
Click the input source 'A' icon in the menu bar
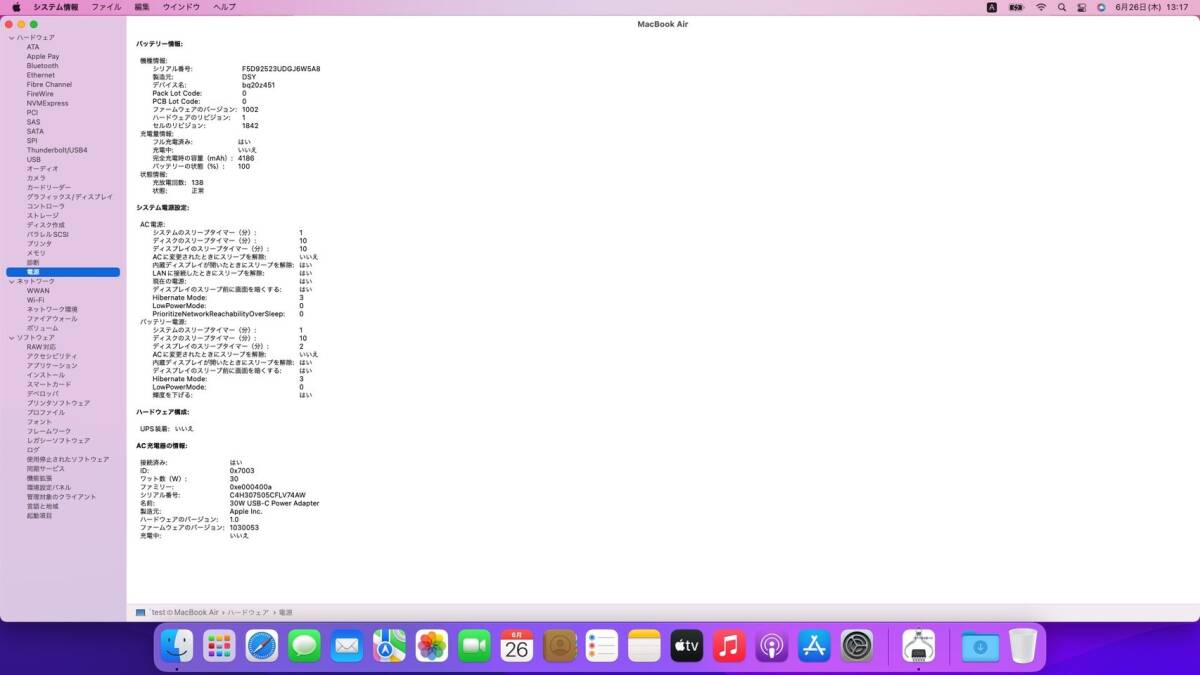(991, 7)
